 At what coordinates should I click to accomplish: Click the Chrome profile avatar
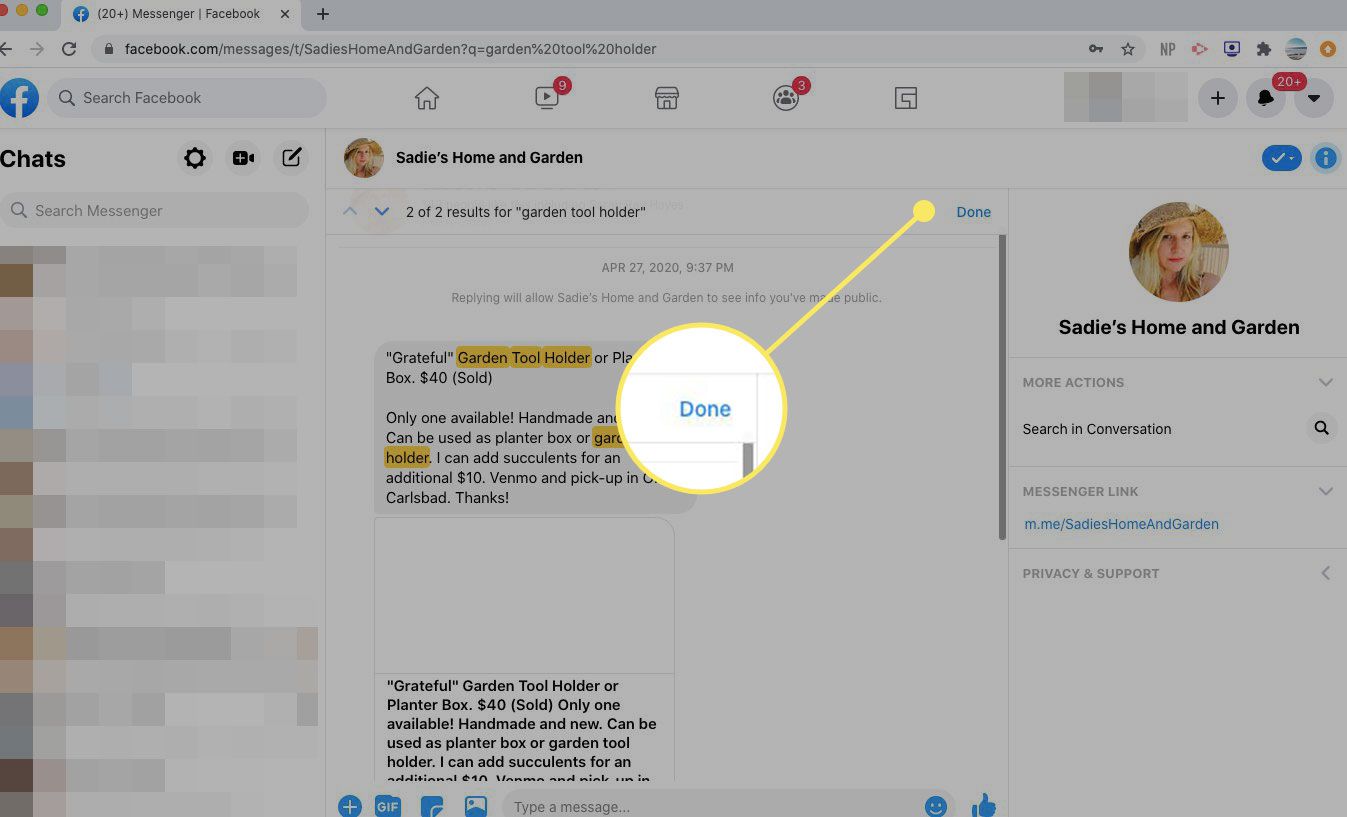[1296, 49]
